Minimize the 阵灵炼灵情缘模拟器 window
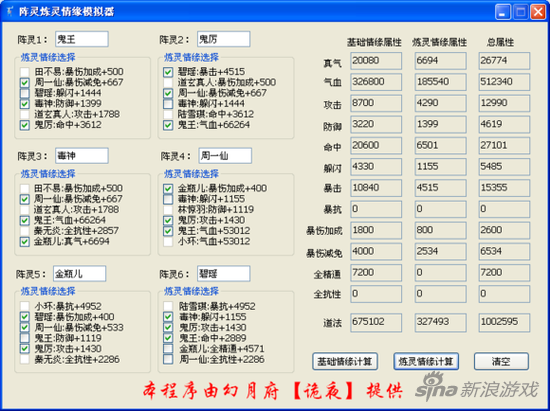 (x=503, y=12)
